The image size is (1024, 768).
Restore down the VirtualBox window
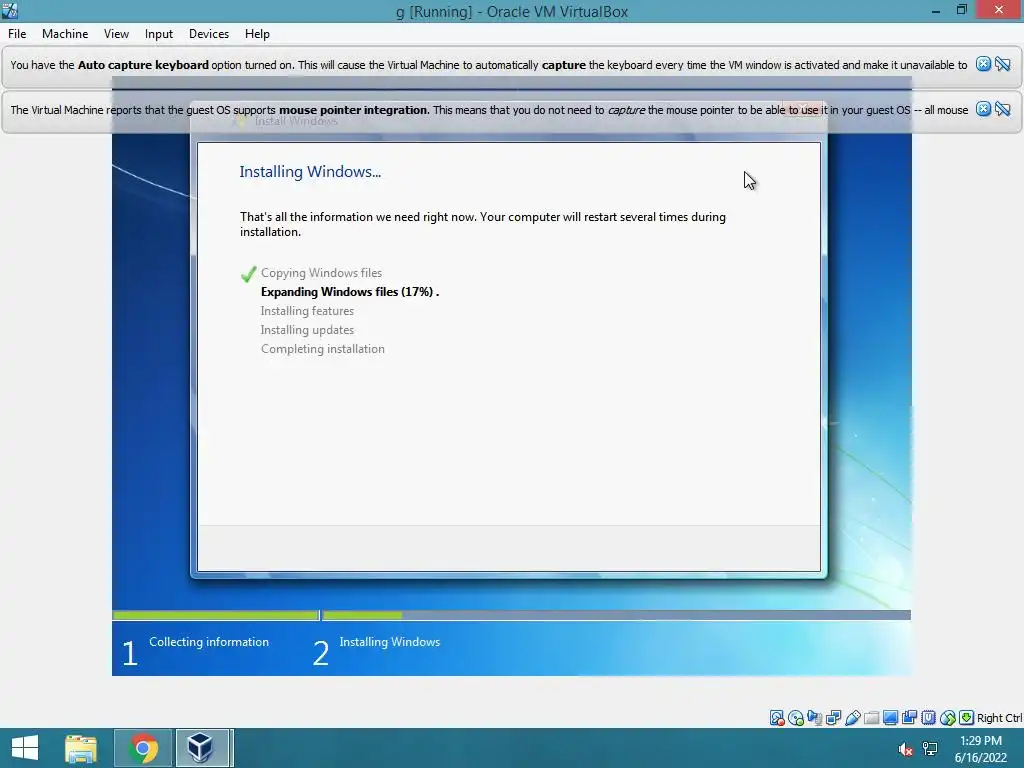(x=961, y=10)
